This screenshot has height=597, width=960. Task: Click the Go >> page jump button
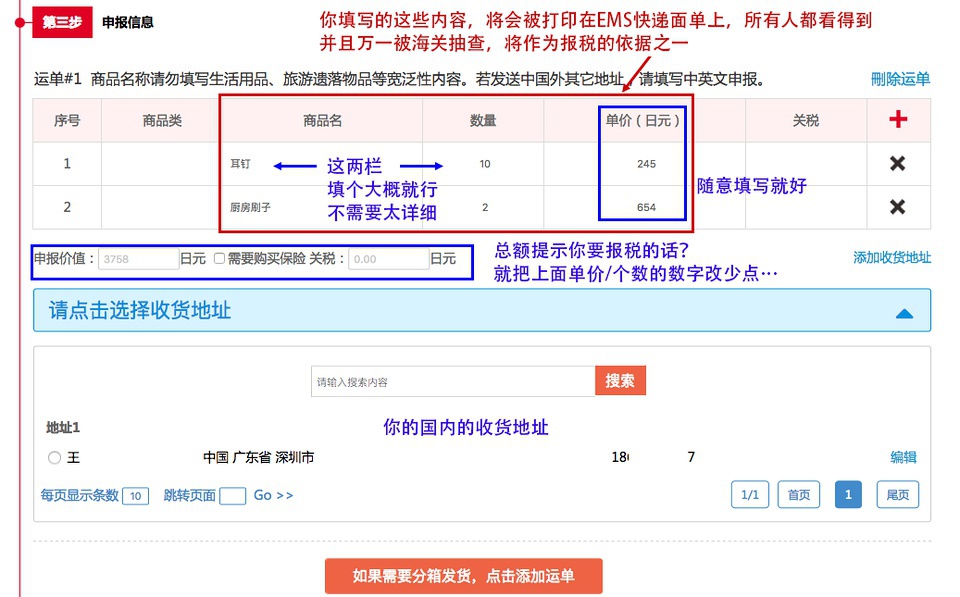pos(272,495)
